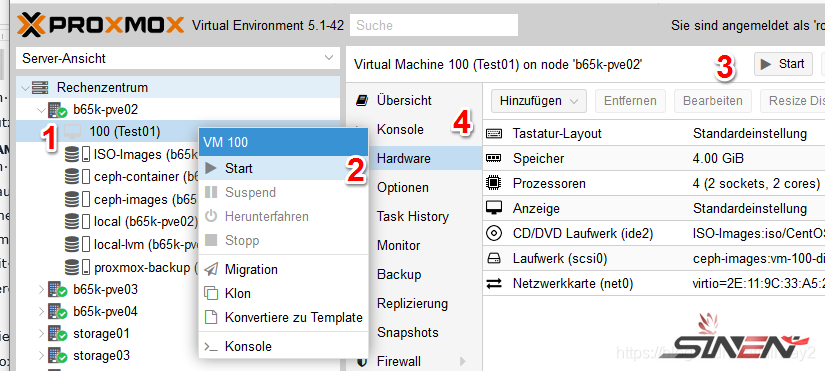Expand the b65k-pve03 node
825x371 pixels.
(x=41, y=289)
